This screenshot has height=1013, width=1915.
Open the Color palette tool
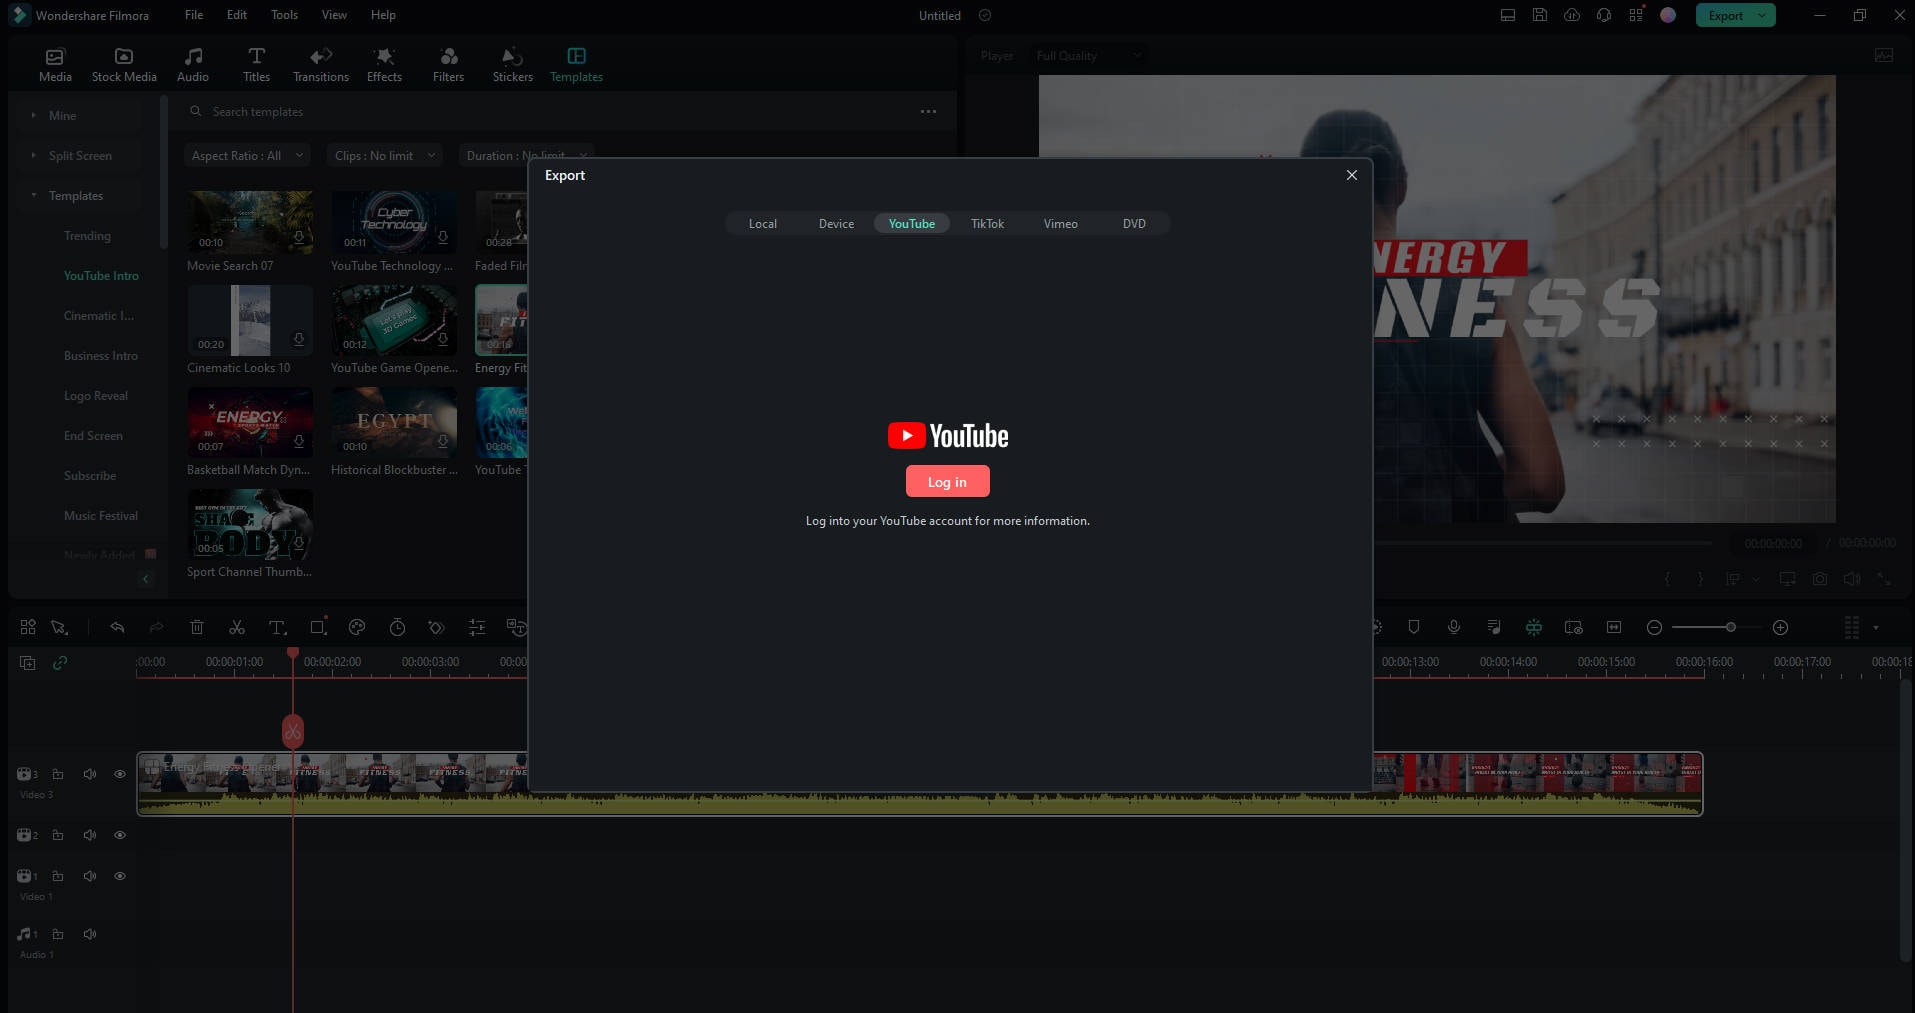click(x=357, y=627)
